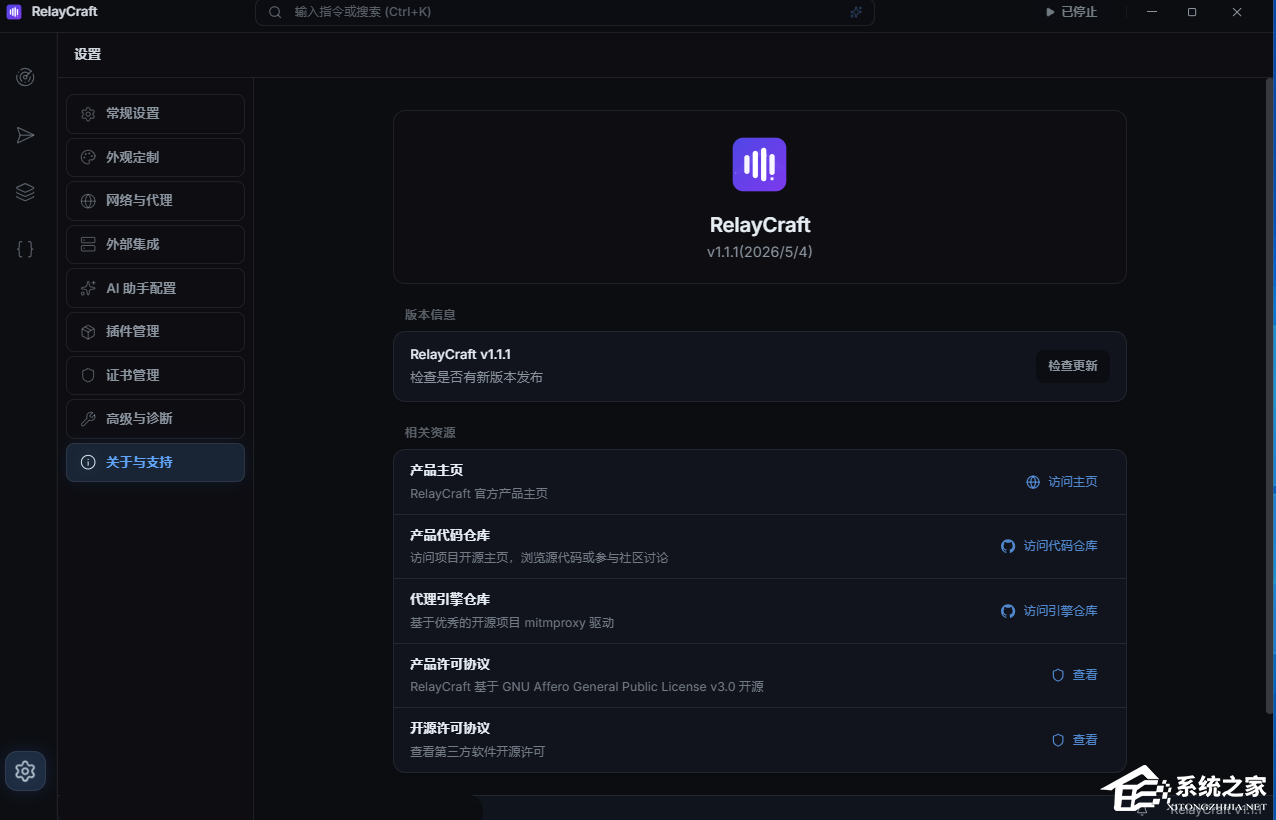Open the send/composer paper plane icon

(x=25, y=135)
